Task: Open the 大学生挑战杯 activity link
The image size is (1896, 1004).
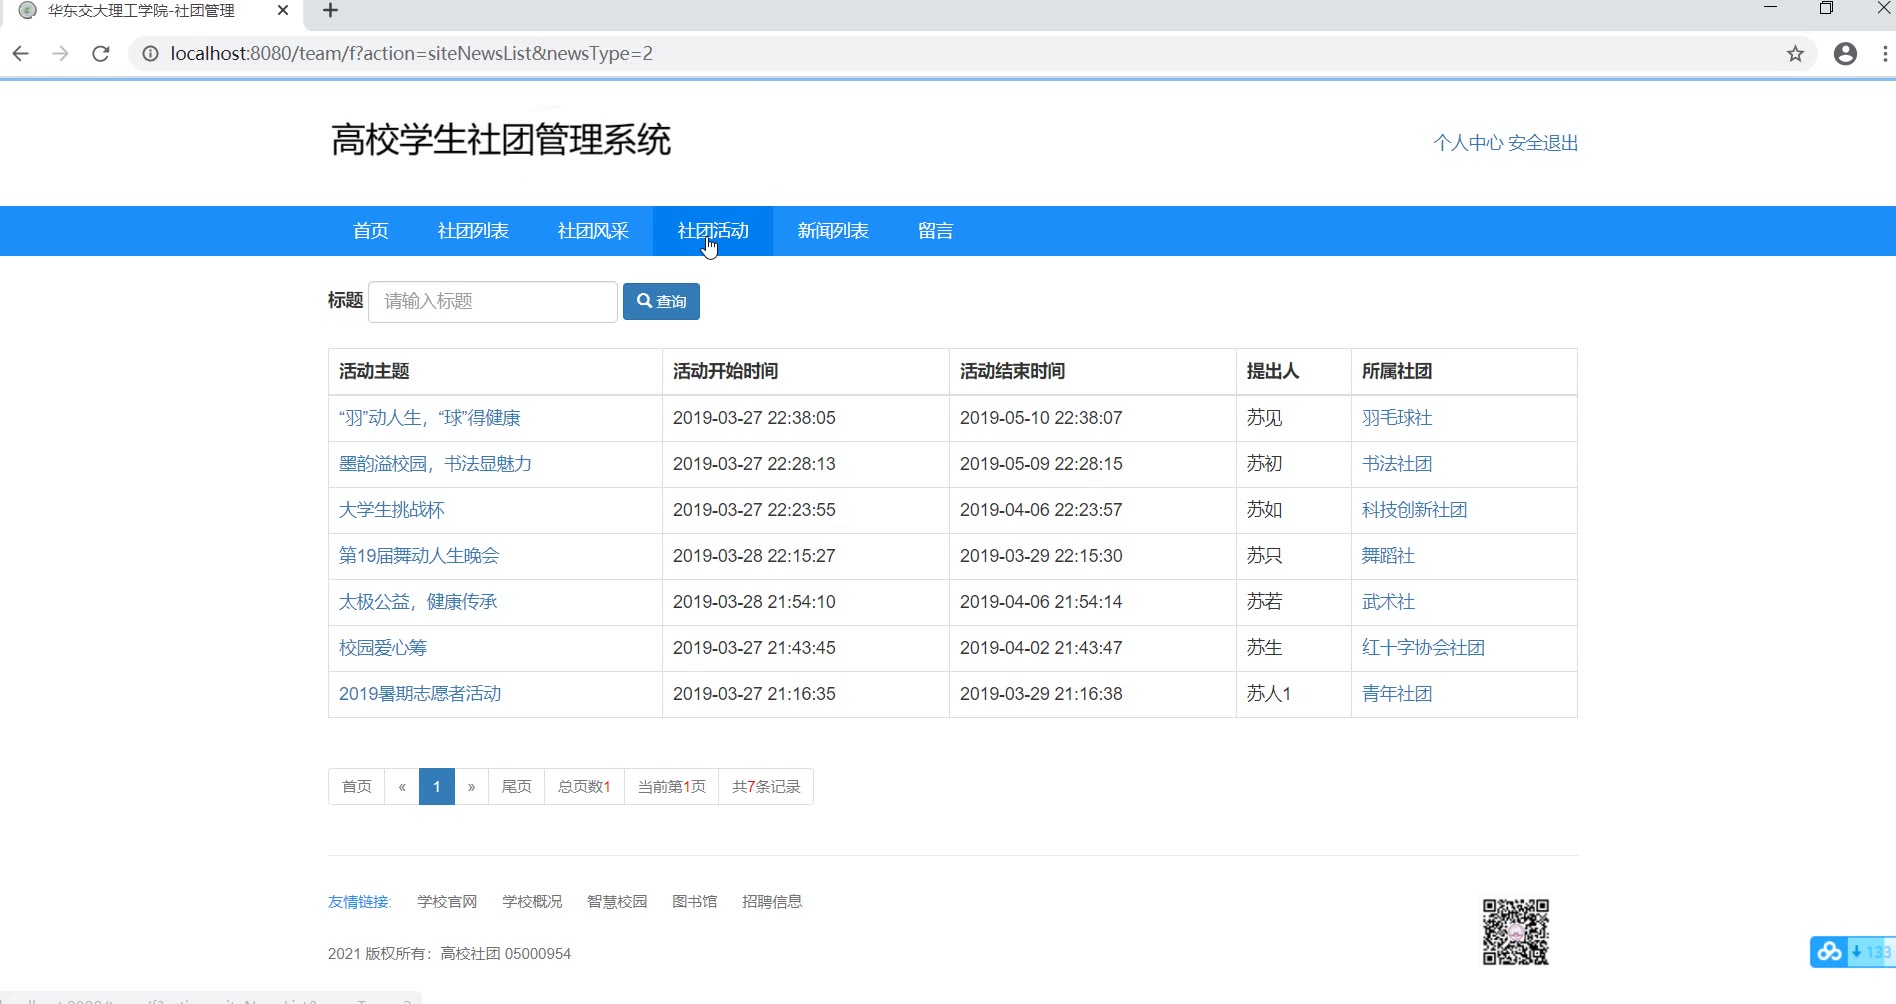Action: coord(392,510)
